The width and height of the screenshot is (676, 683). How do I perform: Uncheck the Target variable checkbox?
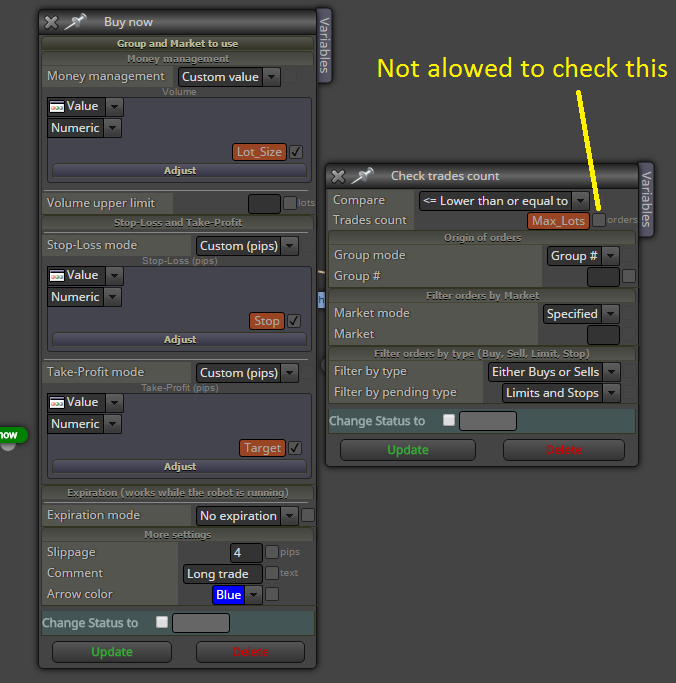295,448
